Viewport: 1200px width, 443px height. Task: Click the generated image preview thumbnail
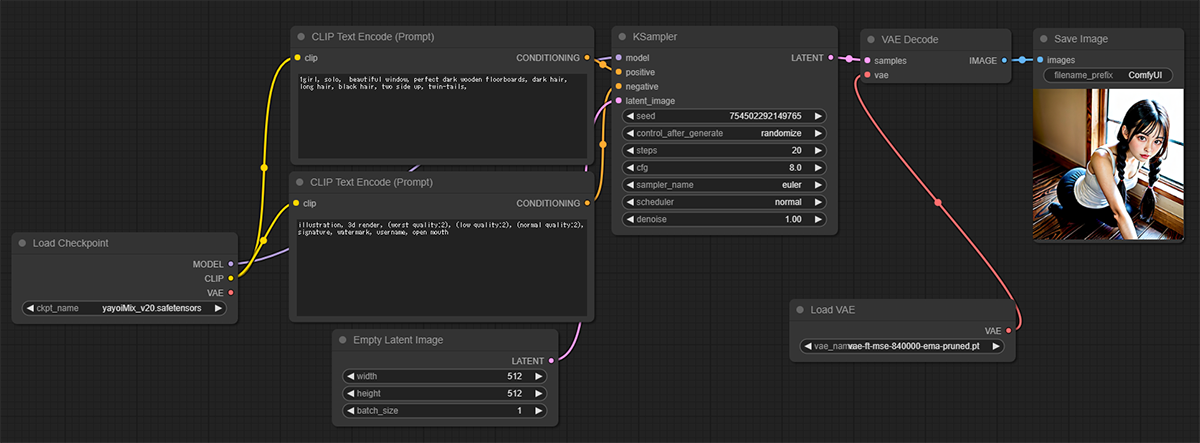coord(1108,166)
